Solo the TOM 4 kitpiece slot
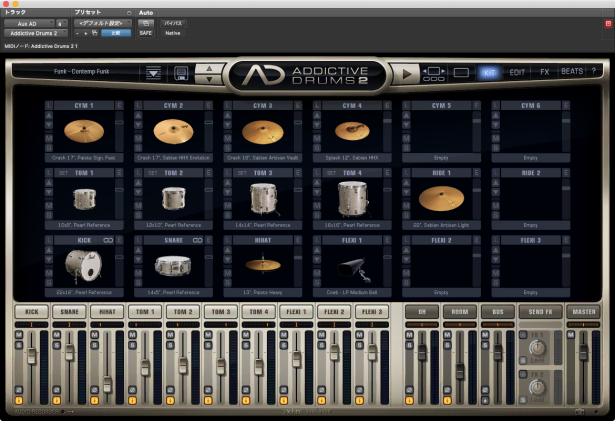Image resolution: width=615 pixels, height=421 pixels. tap(317, 215)
